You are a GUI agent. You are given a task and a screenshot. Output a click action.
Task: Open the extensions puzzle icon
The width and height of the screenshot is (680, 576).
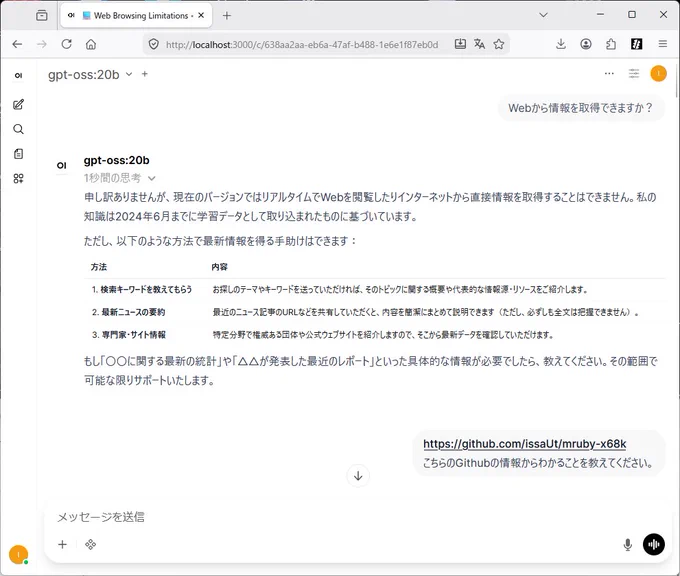point(611,44)
